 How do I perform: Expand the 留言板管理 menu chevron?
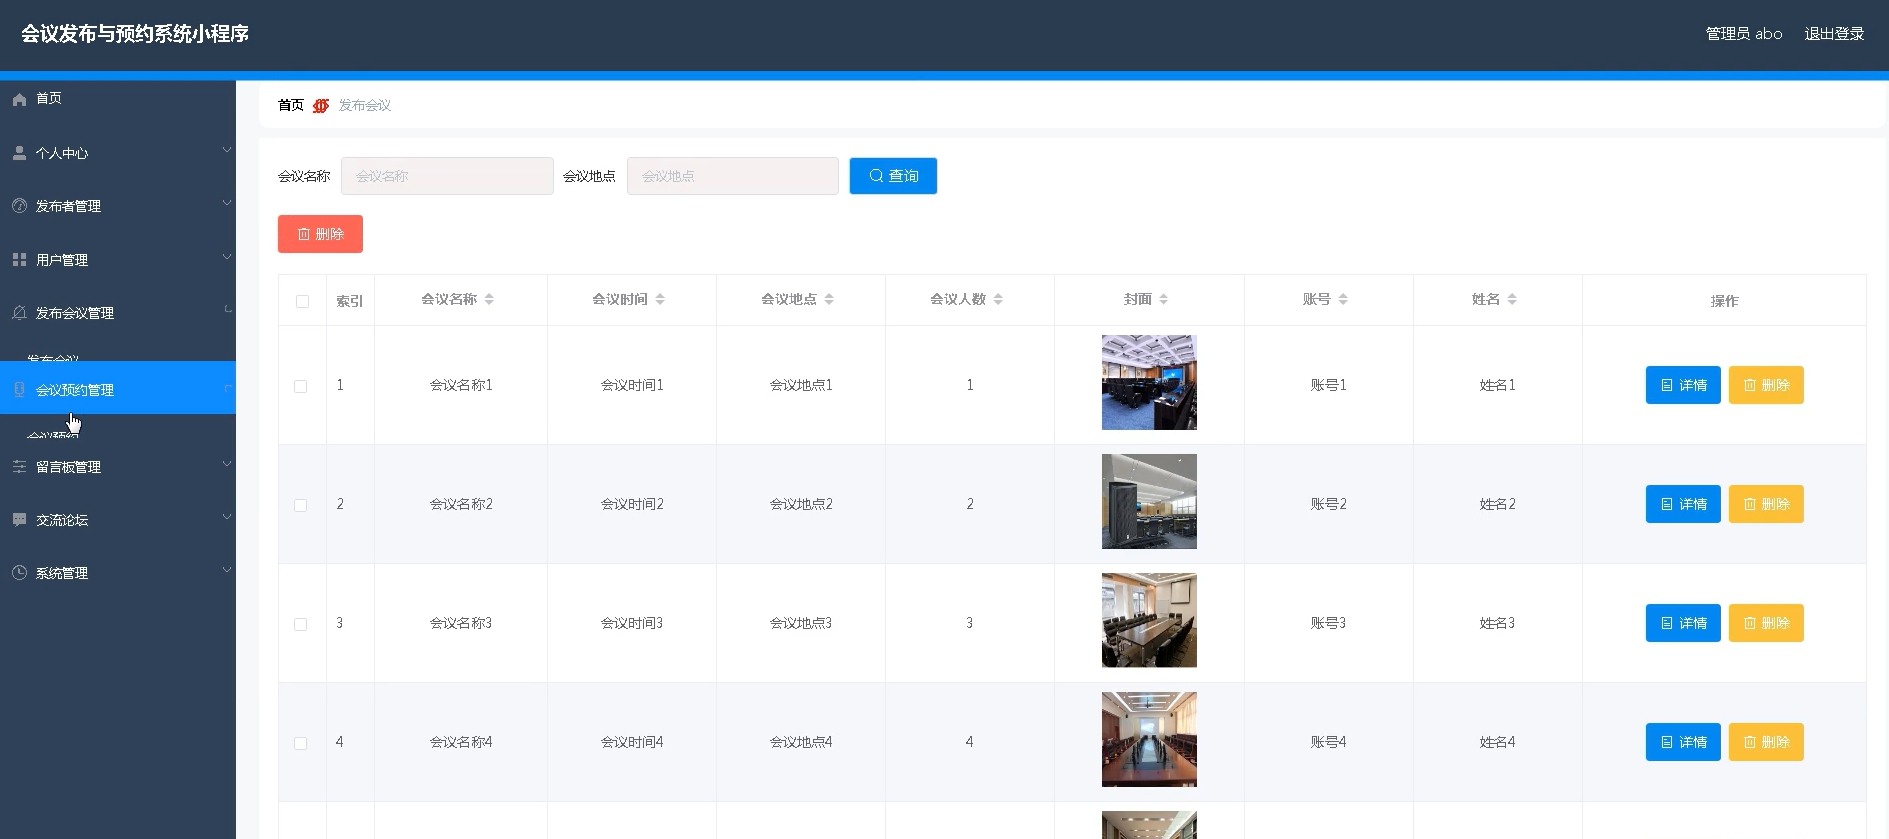click(x=226, y=464)
